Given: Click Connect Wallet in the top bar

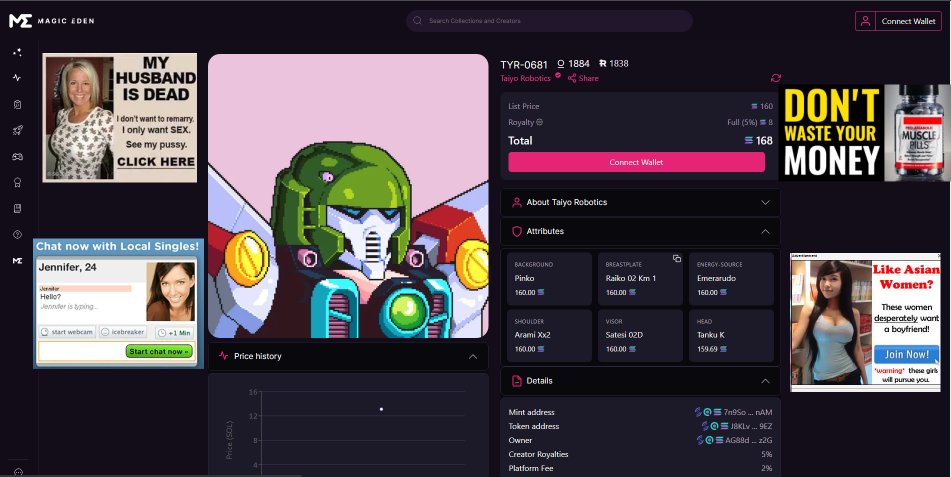Looking at the screenshot, I should click(908, 21).
